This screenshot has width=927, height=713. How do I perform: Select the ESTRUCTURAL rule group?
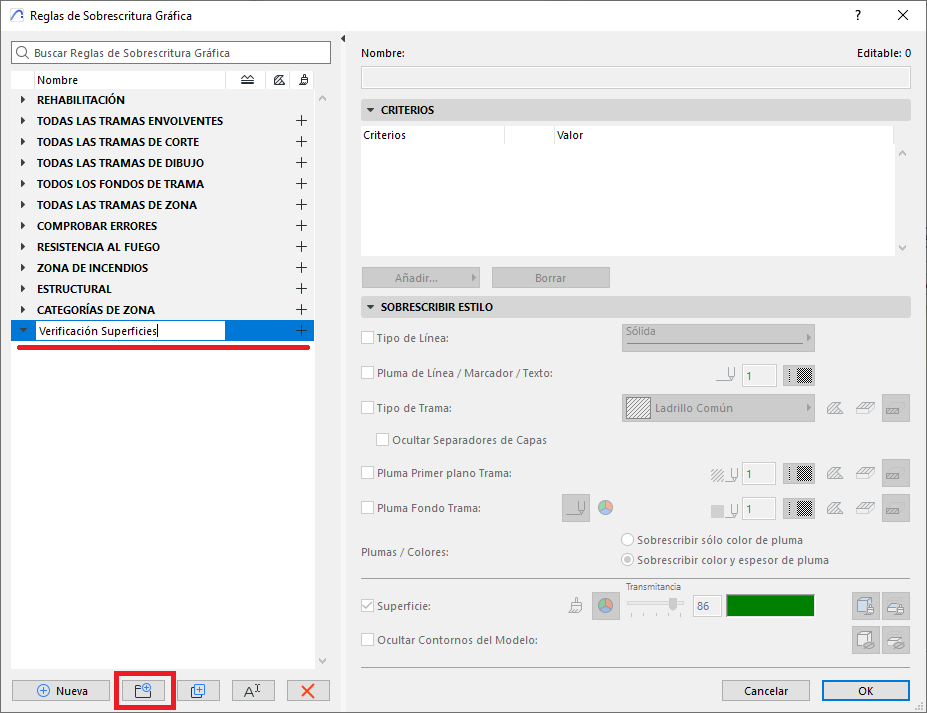pos(74,289)
